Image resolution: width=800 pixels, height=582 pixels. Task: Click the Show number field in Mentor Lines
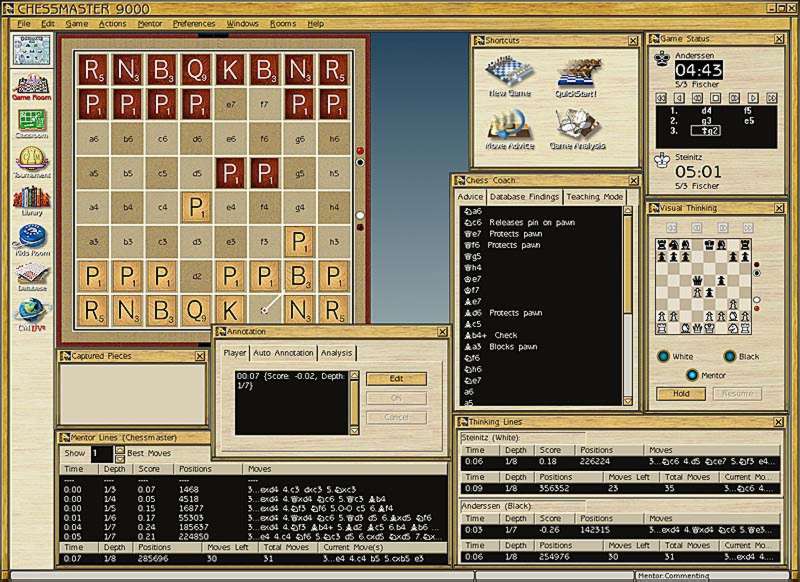pos(102,453)
